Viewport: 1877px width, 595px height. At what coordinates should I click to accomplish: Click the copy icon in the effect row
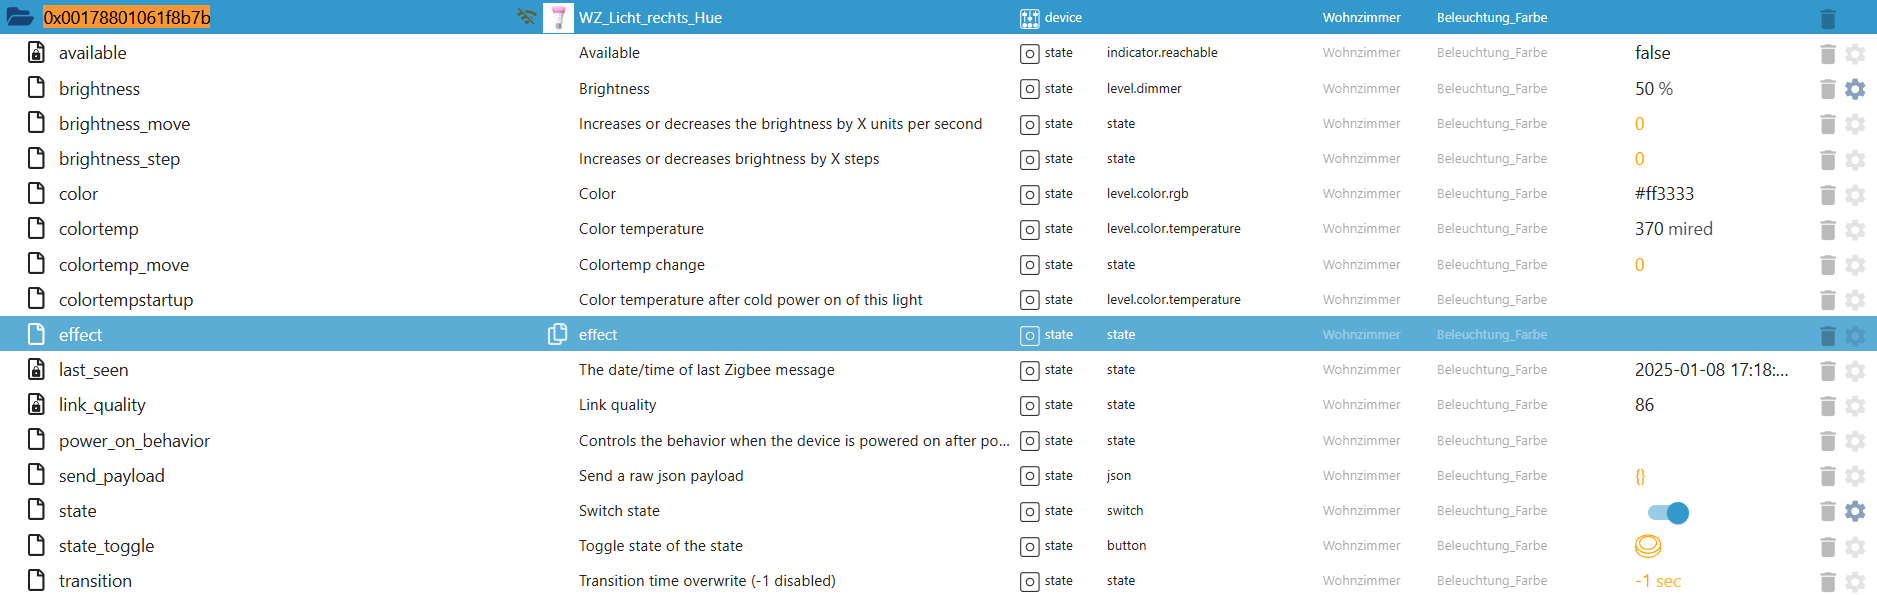click(x=557, y=335)
